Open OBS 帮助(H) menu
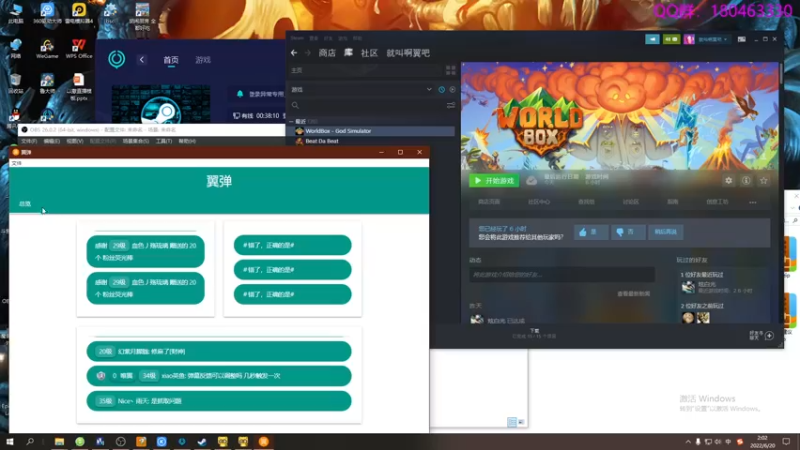Viewport: 800px width, 450px height. point(187,141)
